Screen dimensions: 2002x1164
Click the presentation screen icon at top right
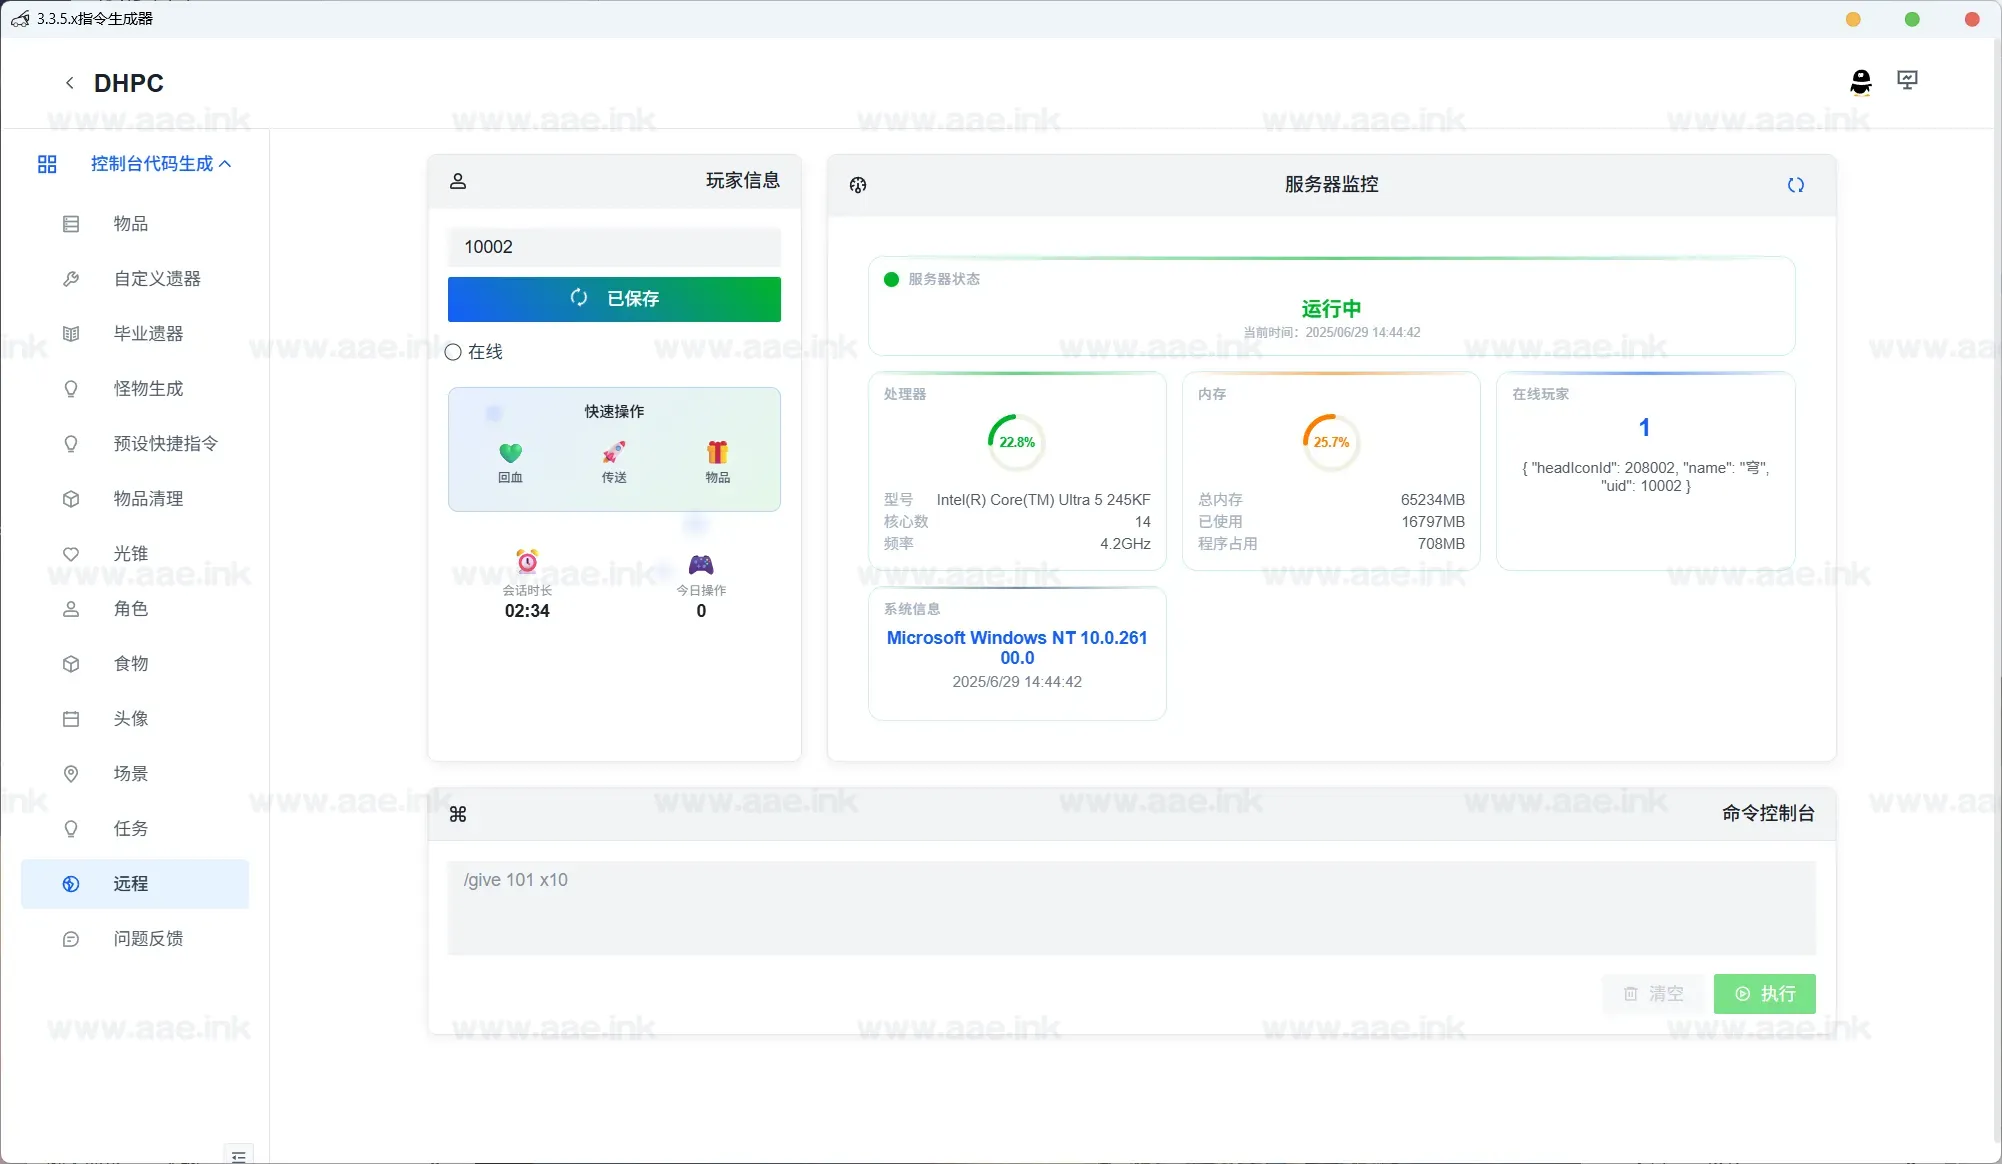coord(1907,81)
